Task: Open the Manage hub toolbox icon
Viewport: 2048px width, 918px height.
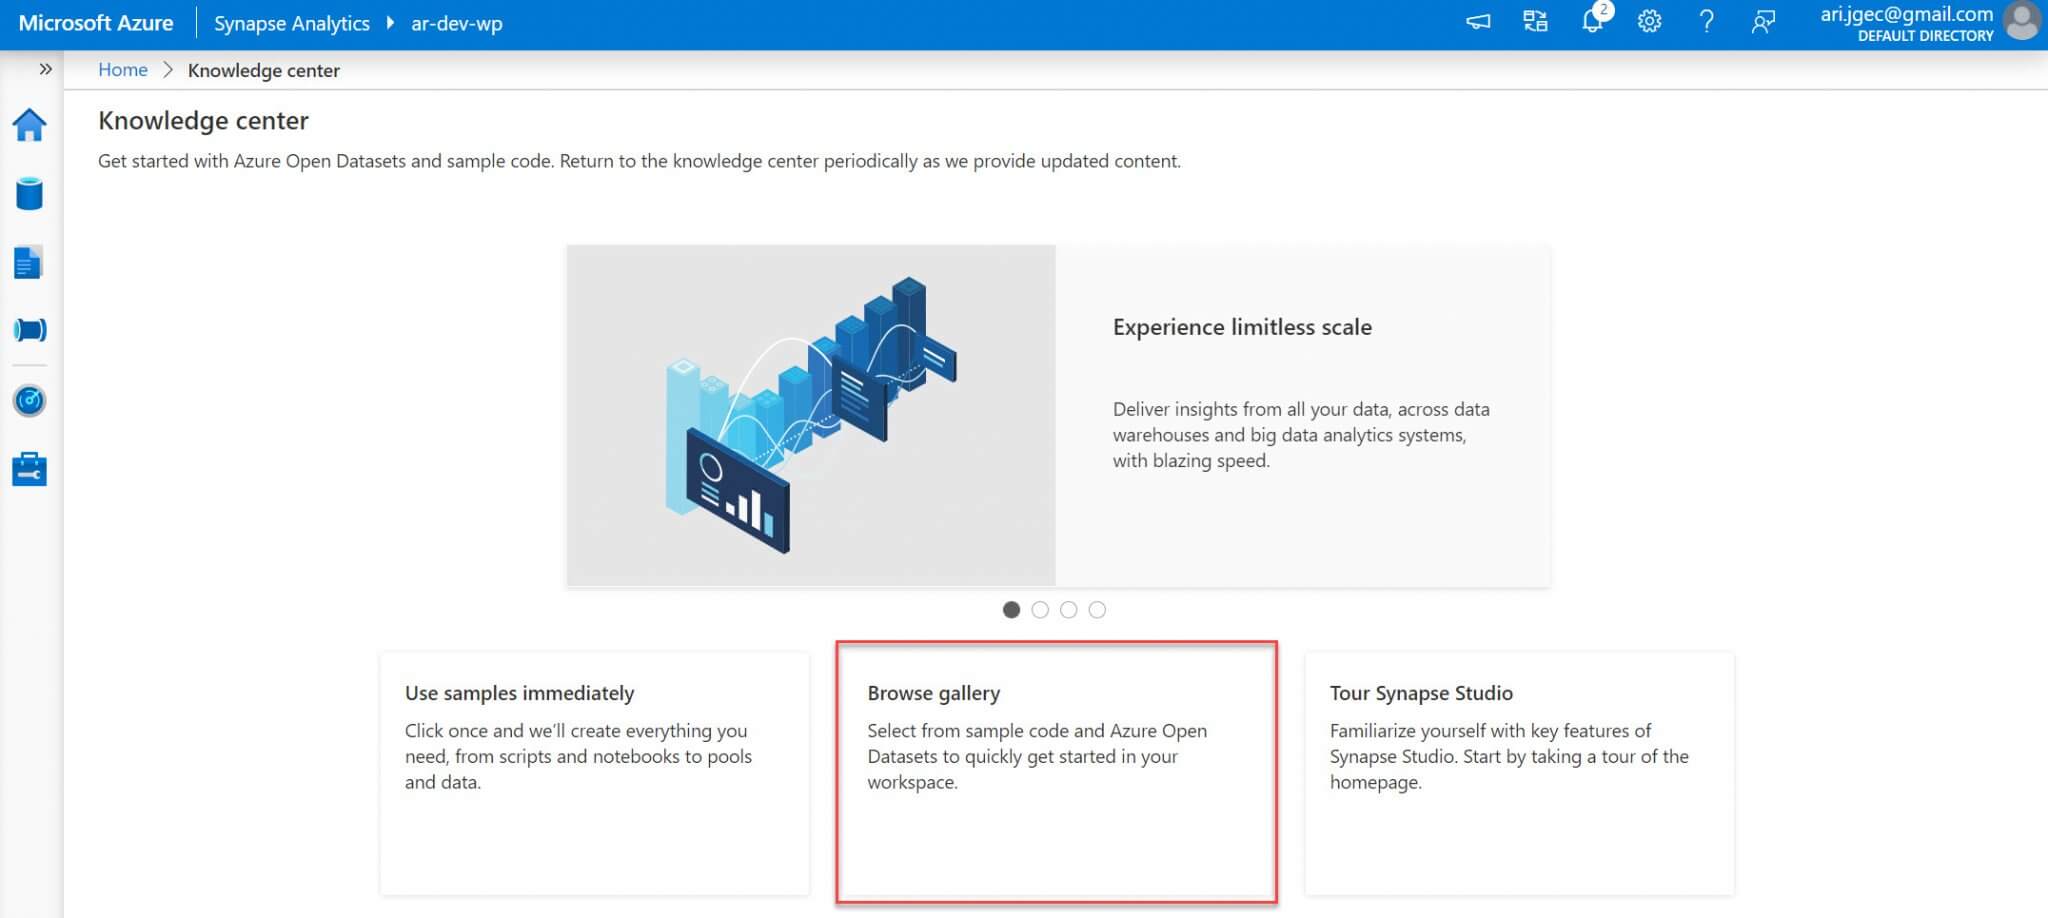Action: click(29, 469)
